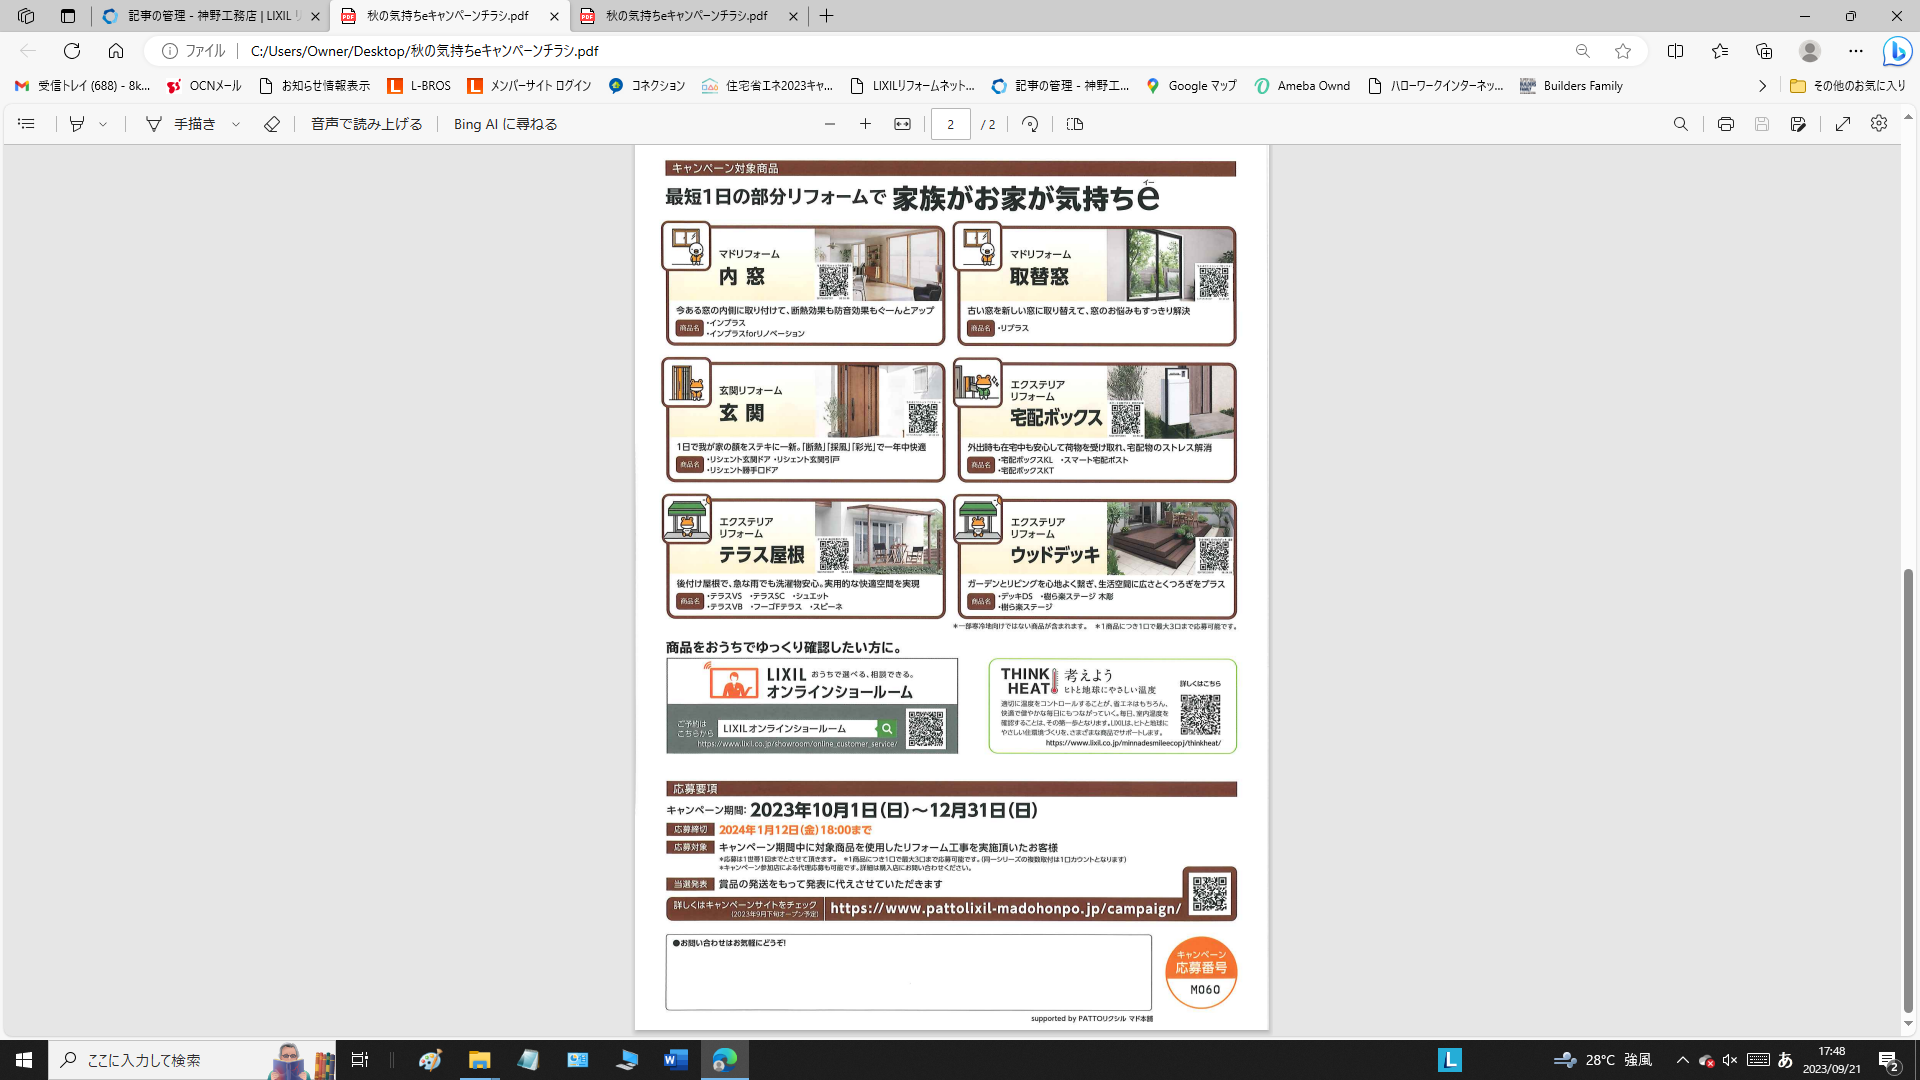Click the PDF rotate icon
This screenshot has width=1920, height=1080.
coord(1030,124)
